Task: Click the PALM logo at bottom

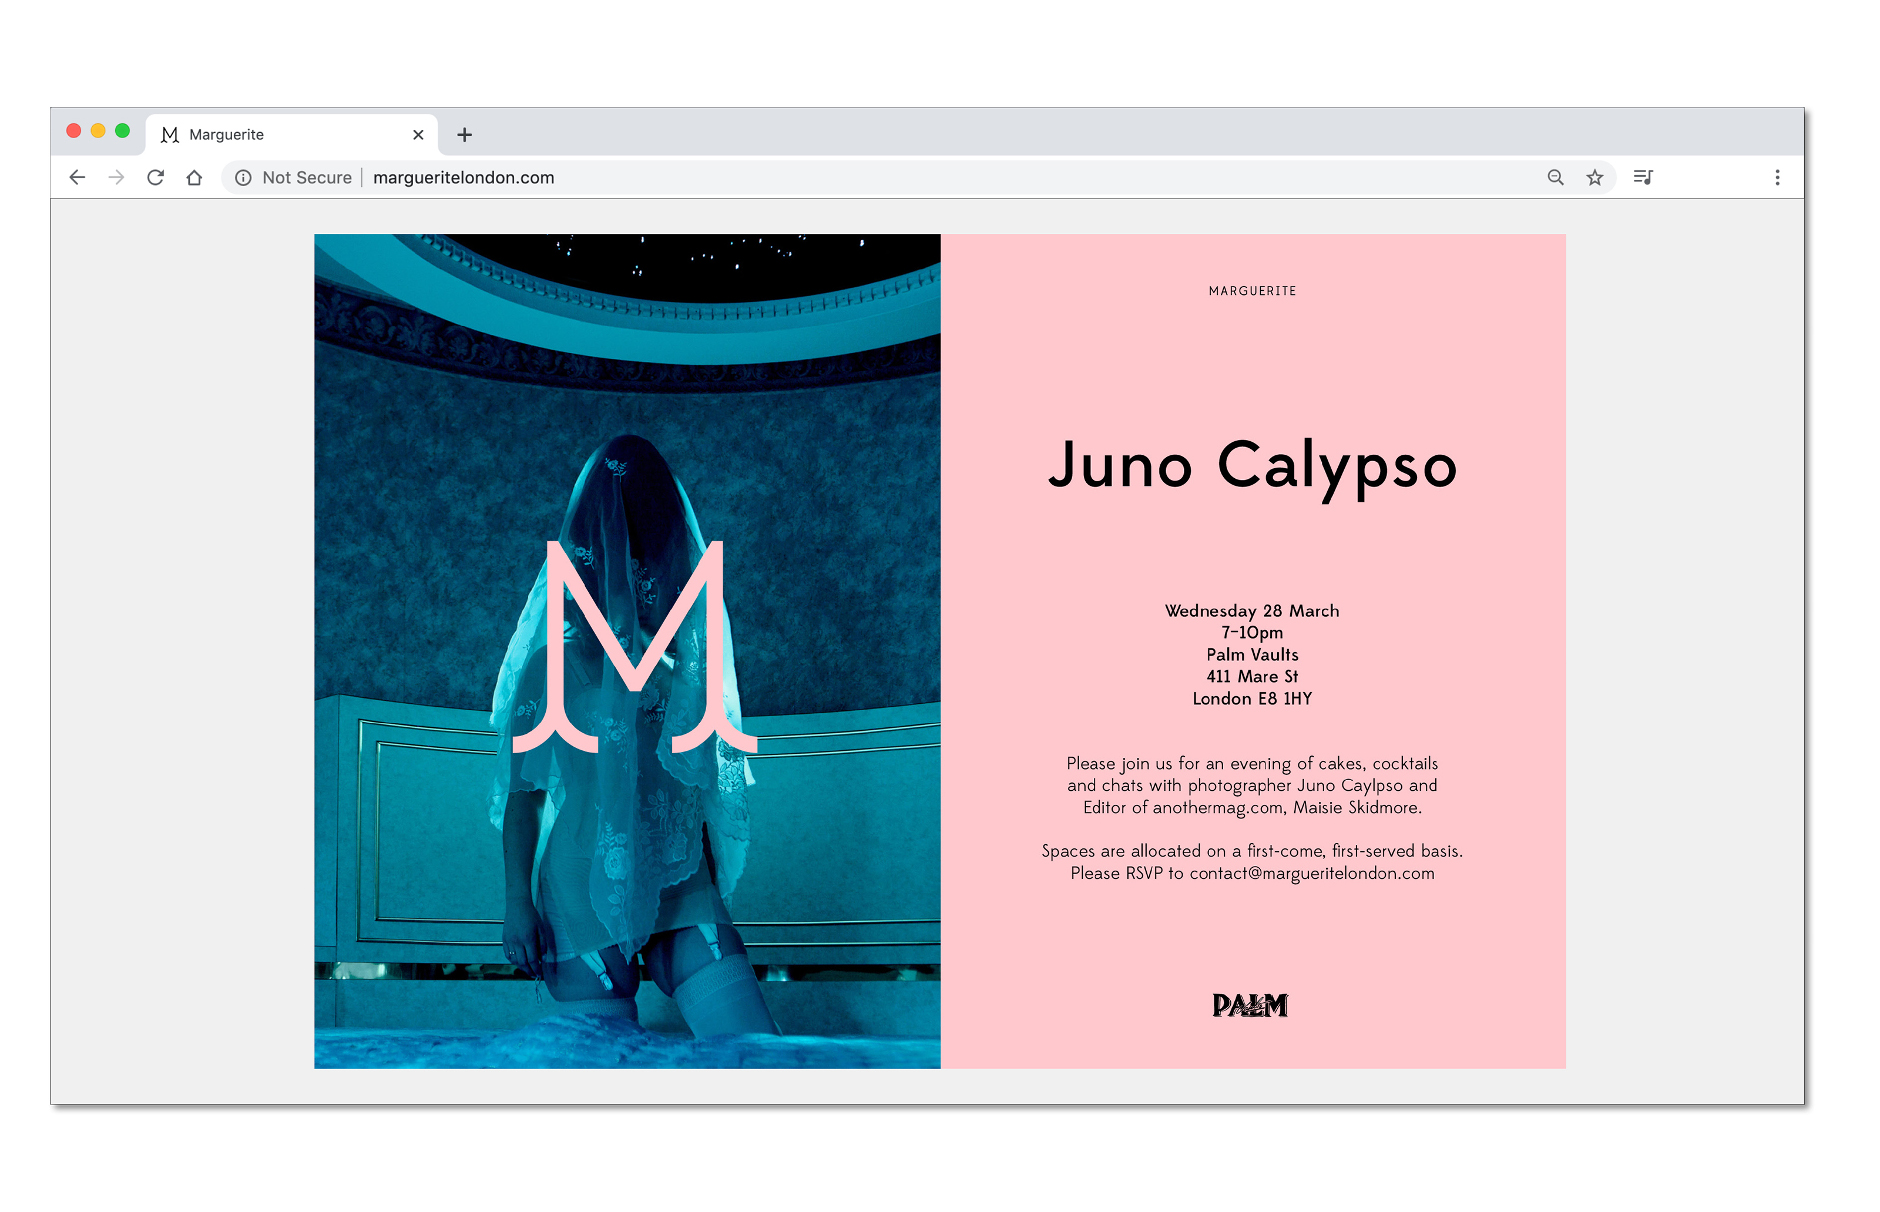Action: pos(1250,1005)
